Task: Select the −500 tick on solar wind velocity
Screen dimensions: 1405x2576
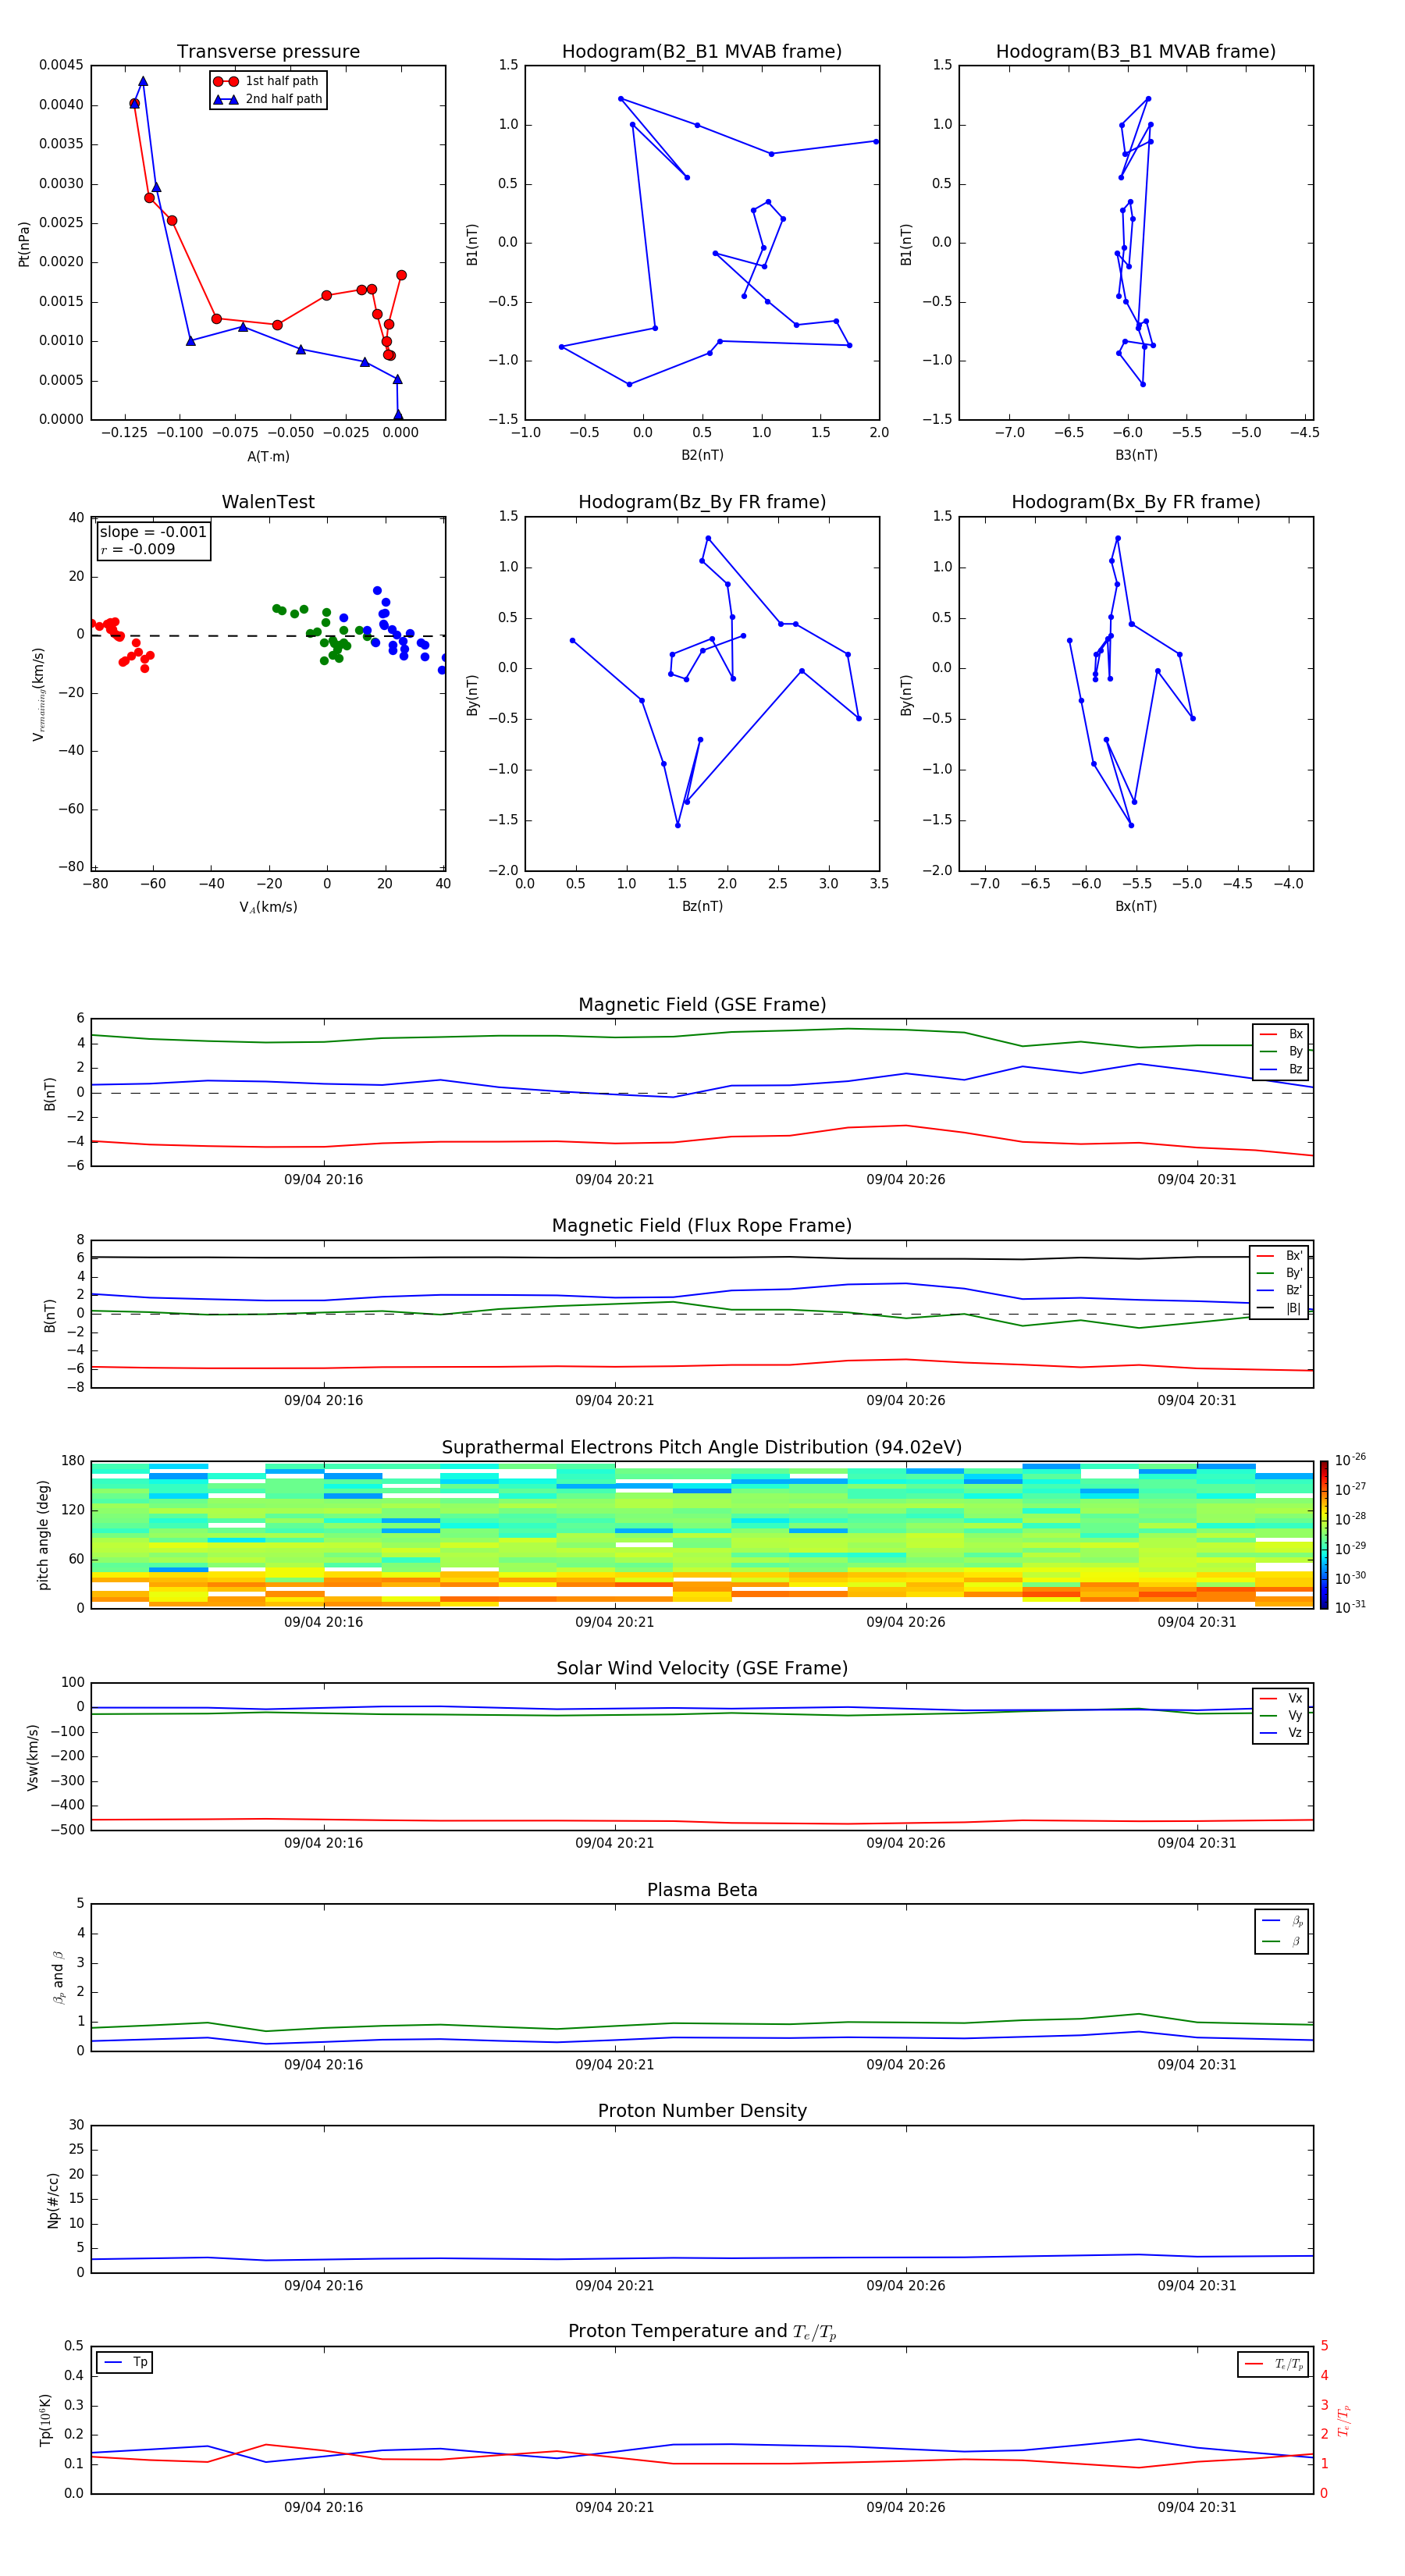Action: [68, 1830]
